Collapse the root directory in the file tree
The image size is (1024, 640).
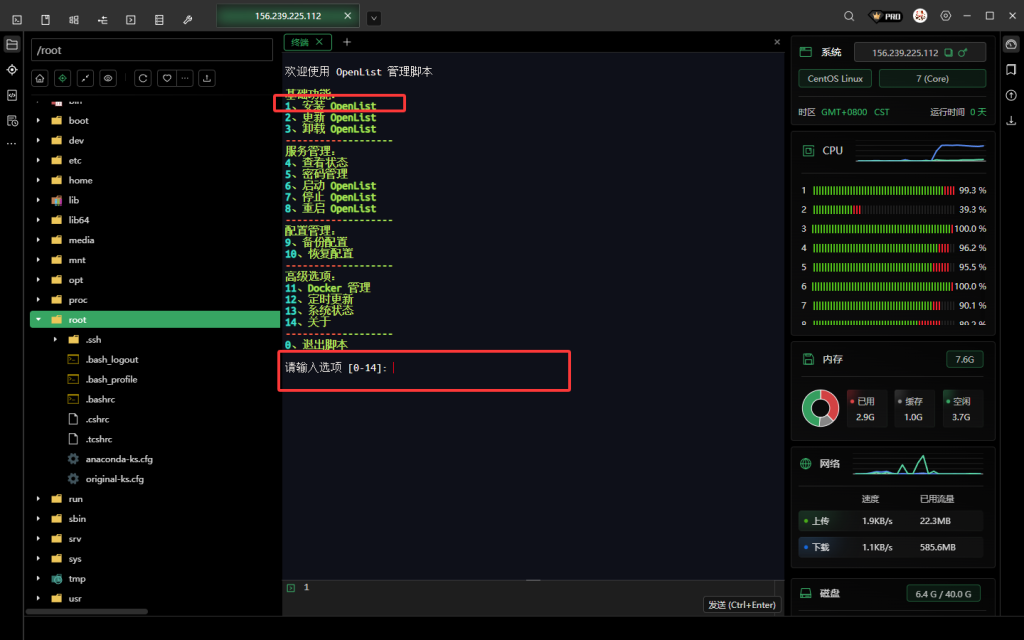click(40, 319)
